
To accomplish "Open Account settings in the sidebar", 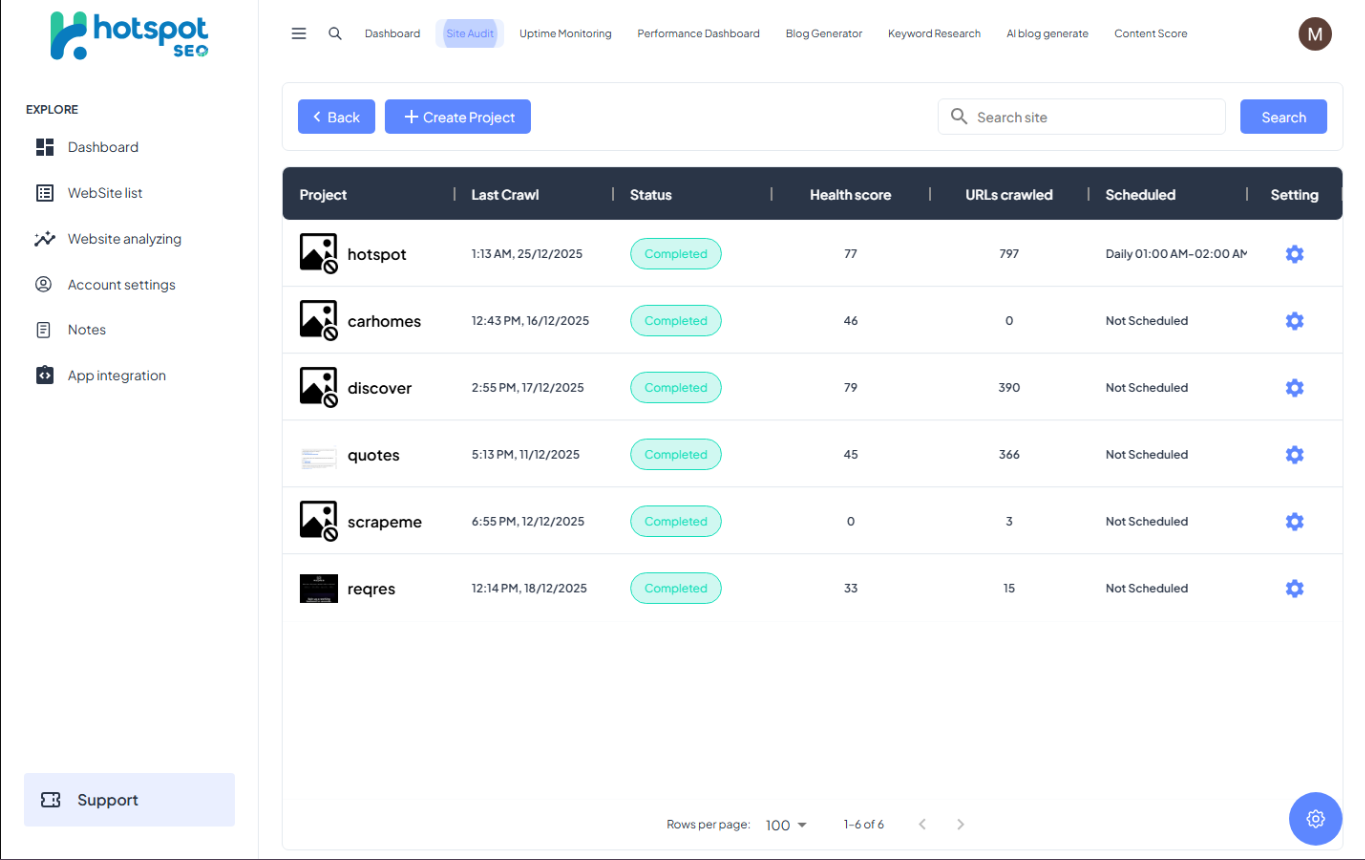I will tap(121, 285).
